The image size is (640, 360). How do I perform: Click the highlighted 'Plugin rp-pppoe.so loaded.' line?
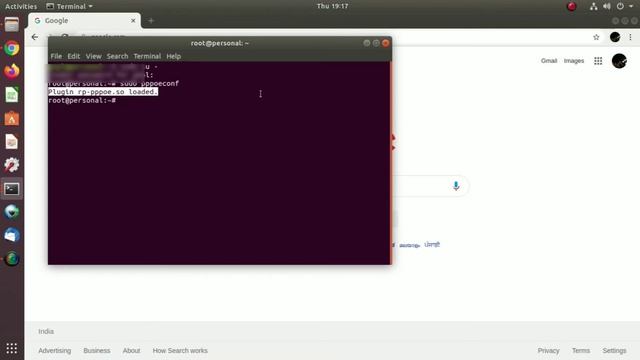103,92
